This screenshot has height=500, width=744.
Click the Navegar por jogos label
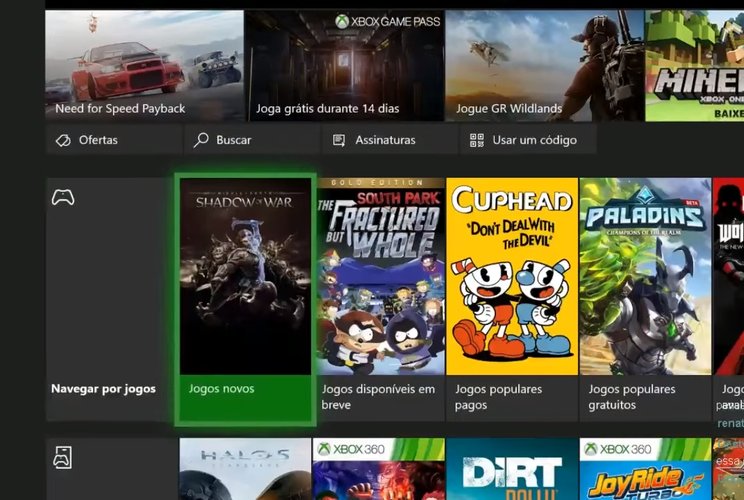tap(103, 389)
